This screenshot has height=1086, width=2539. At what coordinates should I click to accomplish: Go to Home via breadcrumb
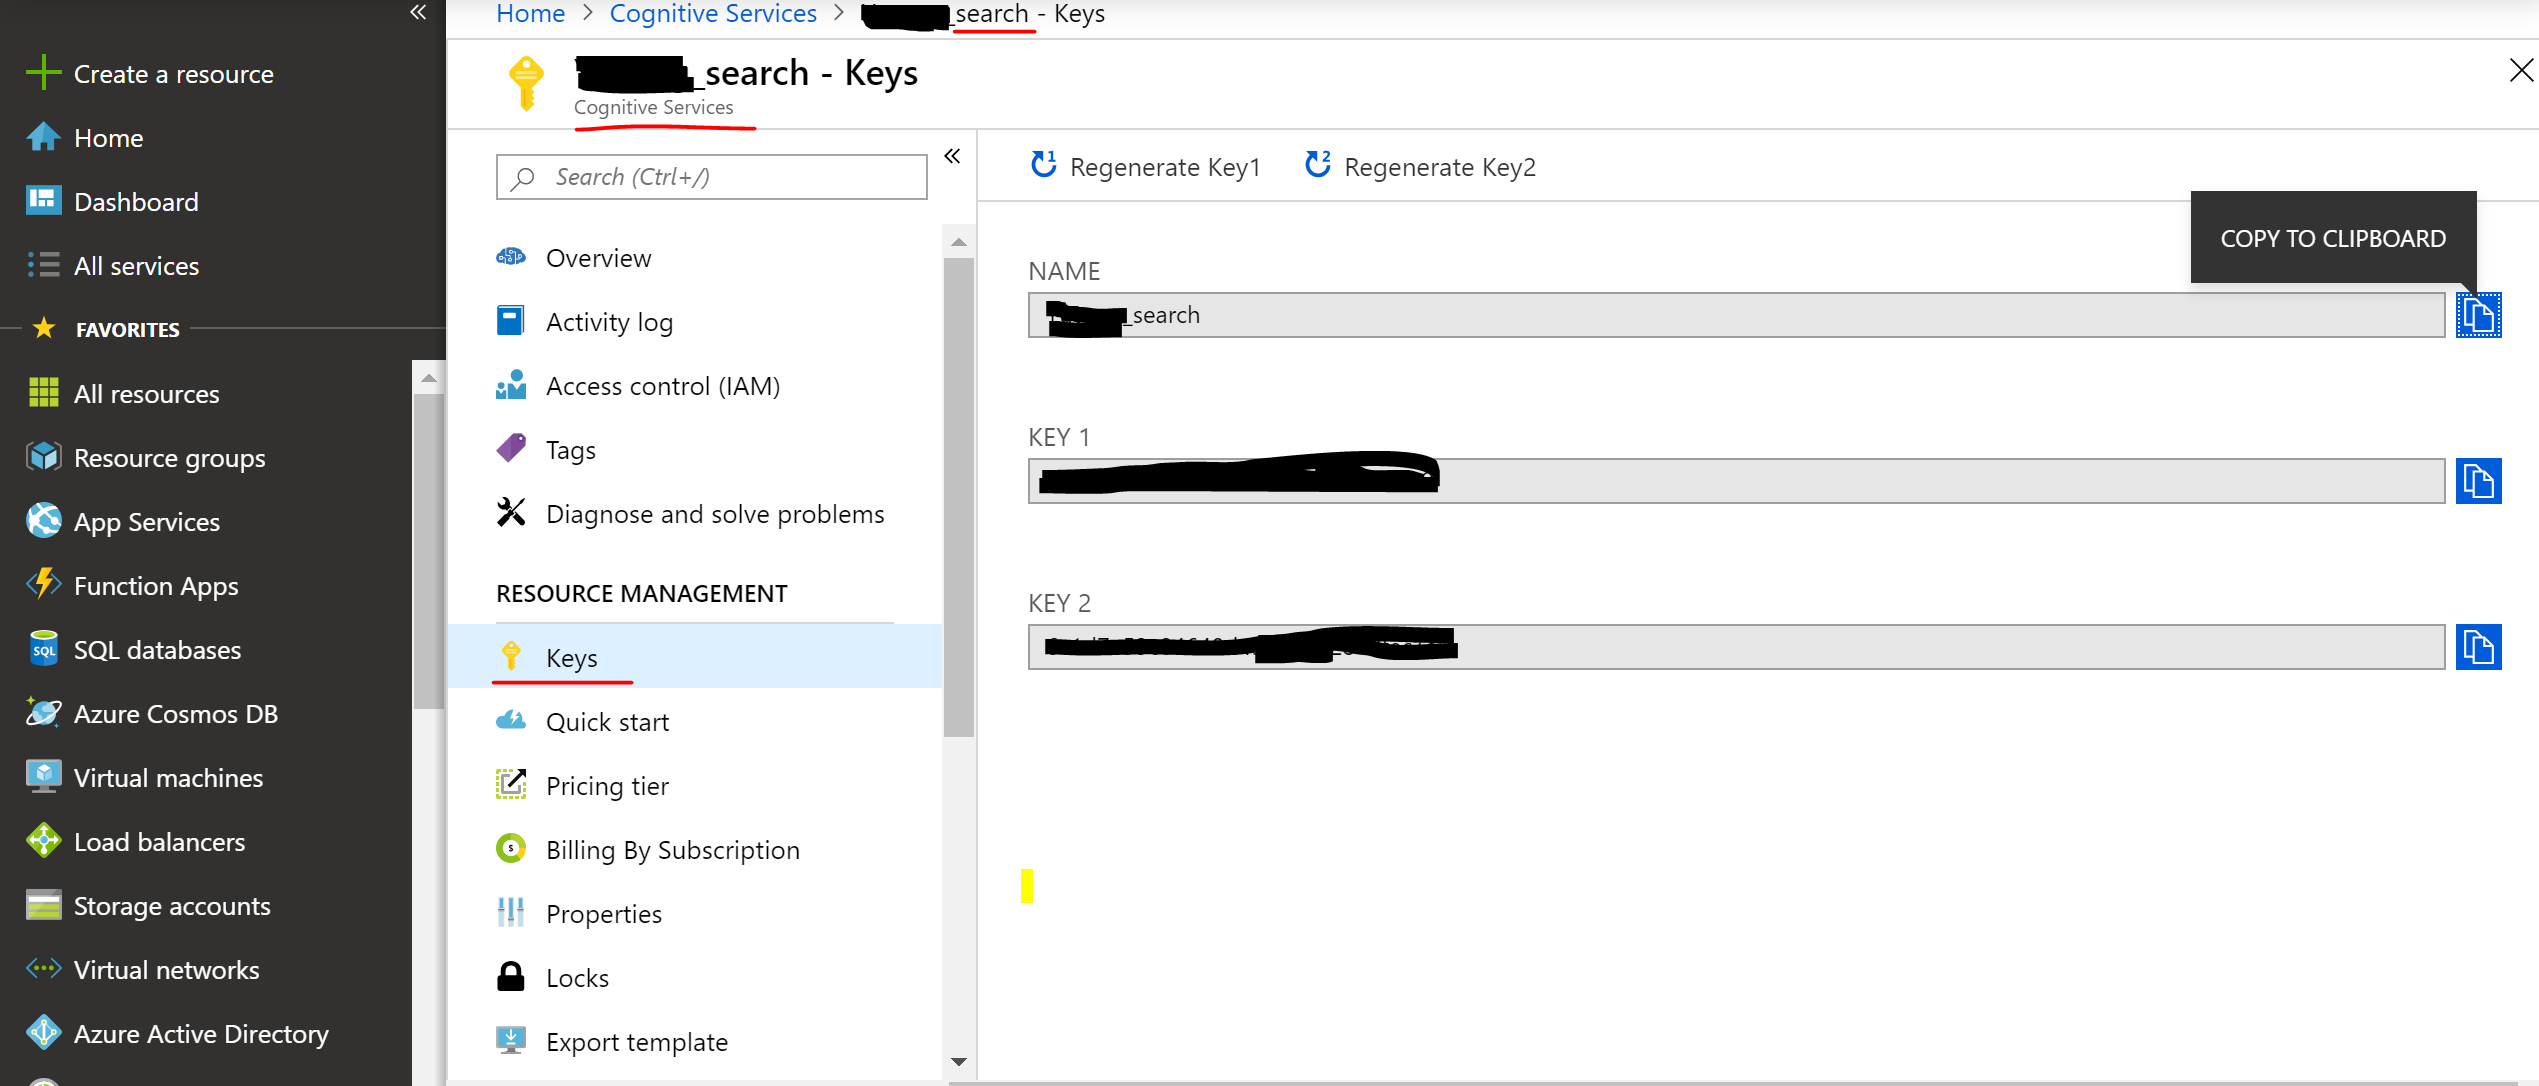pos(530,13)
